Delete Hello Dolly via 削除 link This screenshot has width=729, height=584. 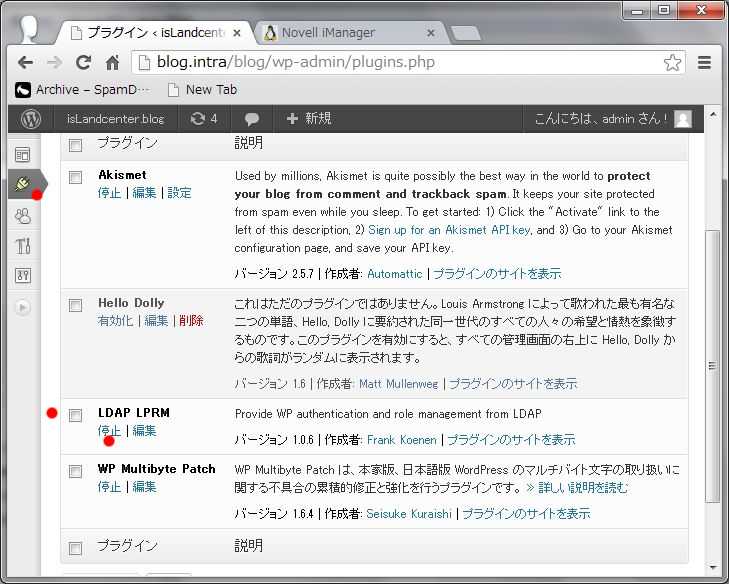pyautogui.click(x=191, y=320)
